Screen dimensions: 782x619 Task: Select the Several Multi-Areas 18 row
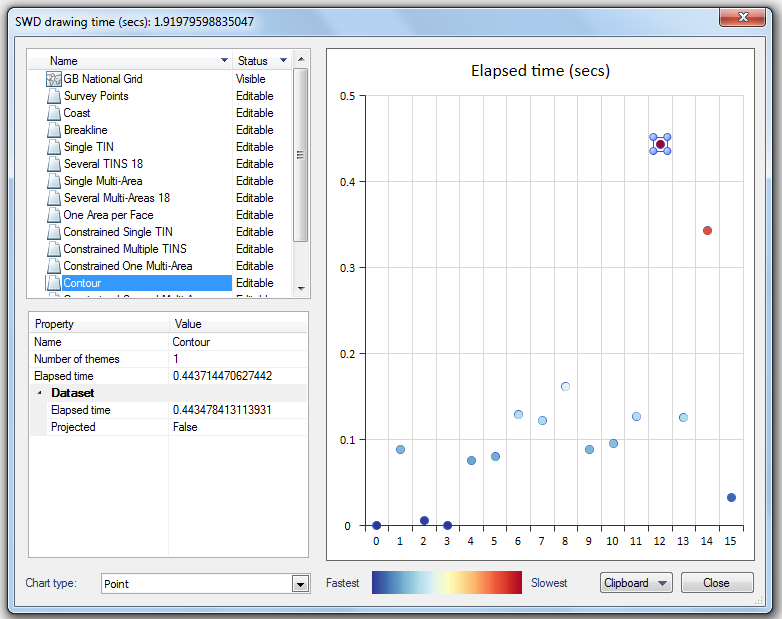(116, 198)
